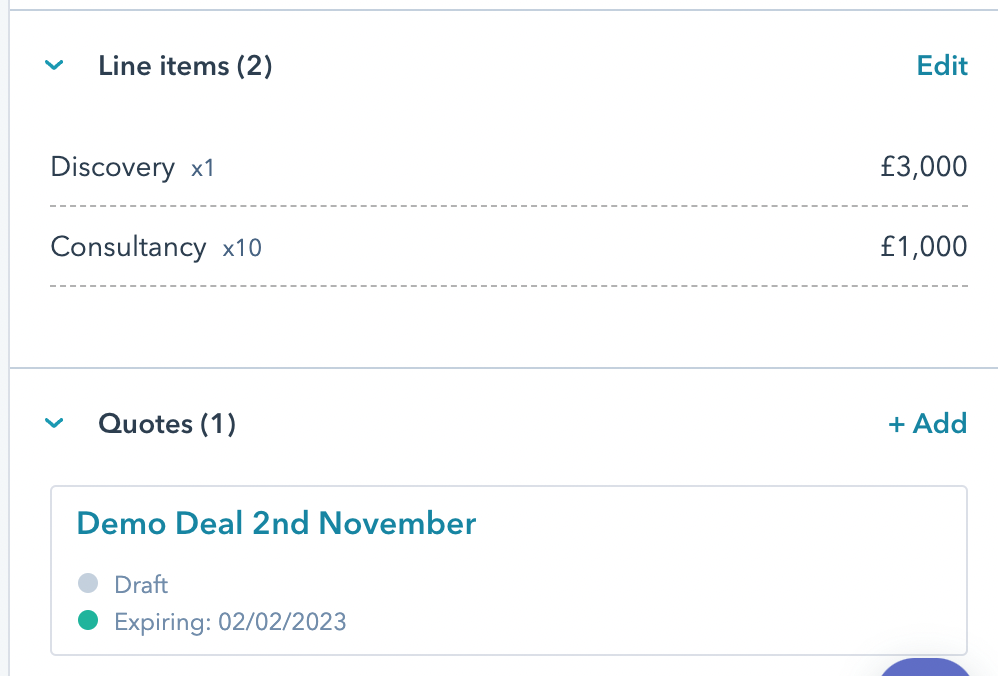Viewport: 998px width, 676px height.
Task: Click the Line items (2) section header
Action: 184,65
